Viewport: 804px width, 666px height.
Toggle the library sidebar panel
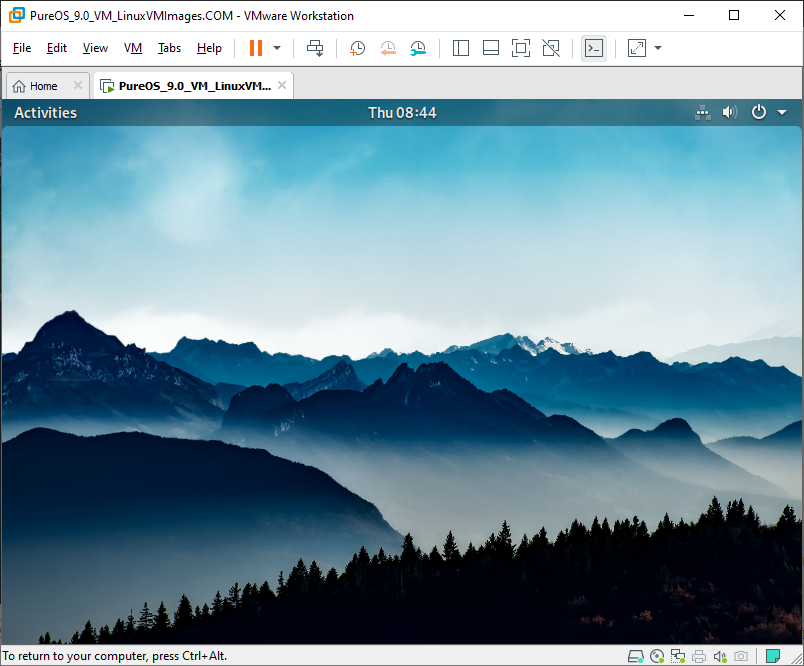(x=461, y=48)
